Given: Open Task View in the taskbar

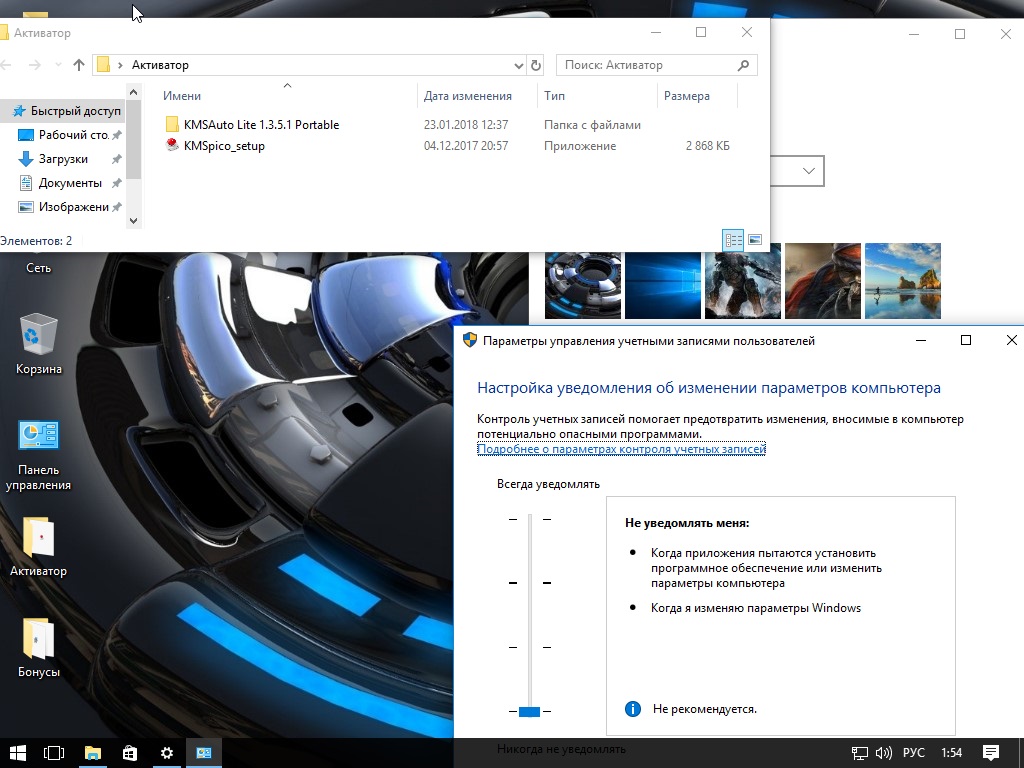Looking at the screenshot, I should coord(54,752).
